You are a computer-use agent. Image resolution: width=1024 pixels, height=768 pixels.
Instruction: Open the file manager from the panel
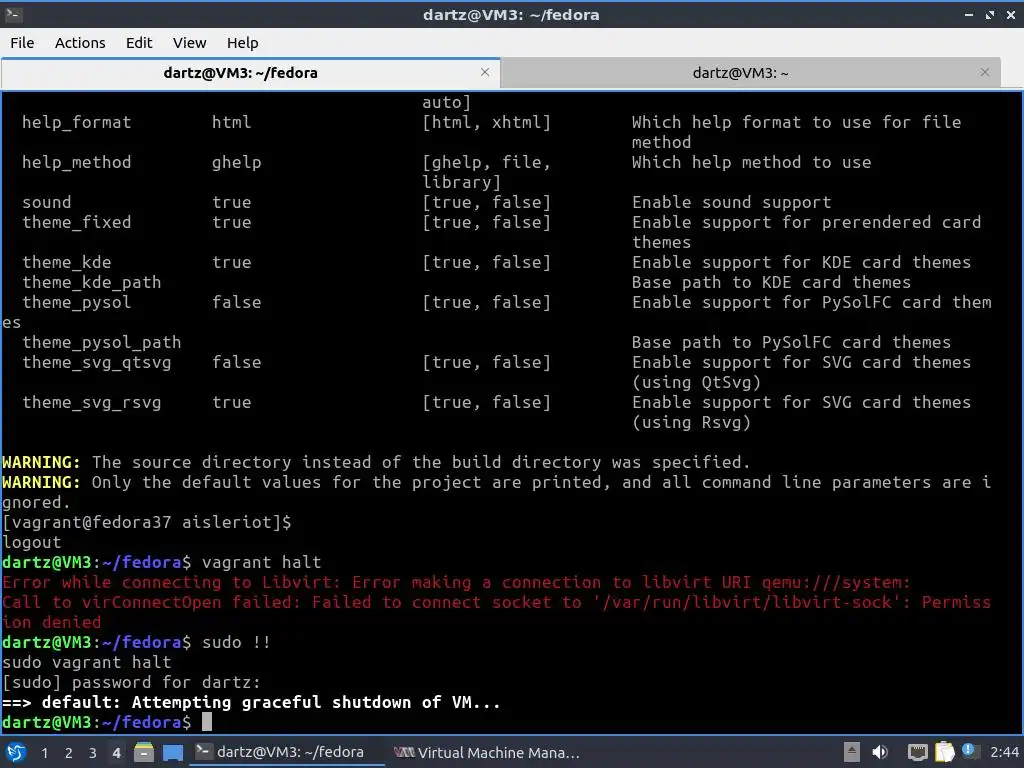(143, 752)
